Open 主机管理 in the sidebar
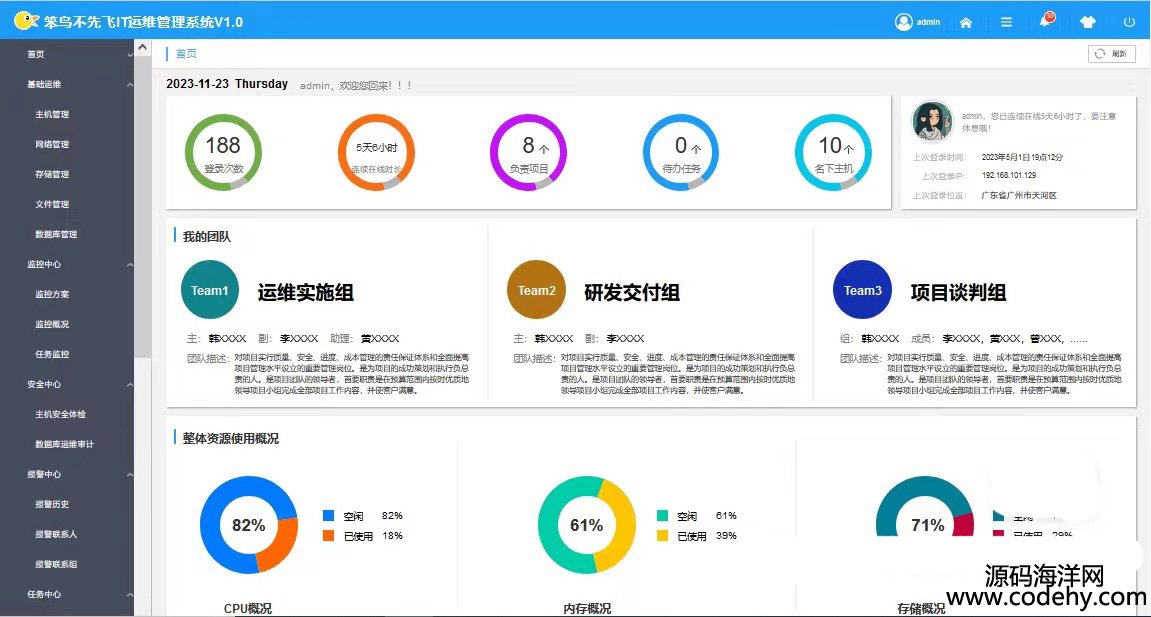The width and height of the screenshot is (1151, 617). click(52, 115)
